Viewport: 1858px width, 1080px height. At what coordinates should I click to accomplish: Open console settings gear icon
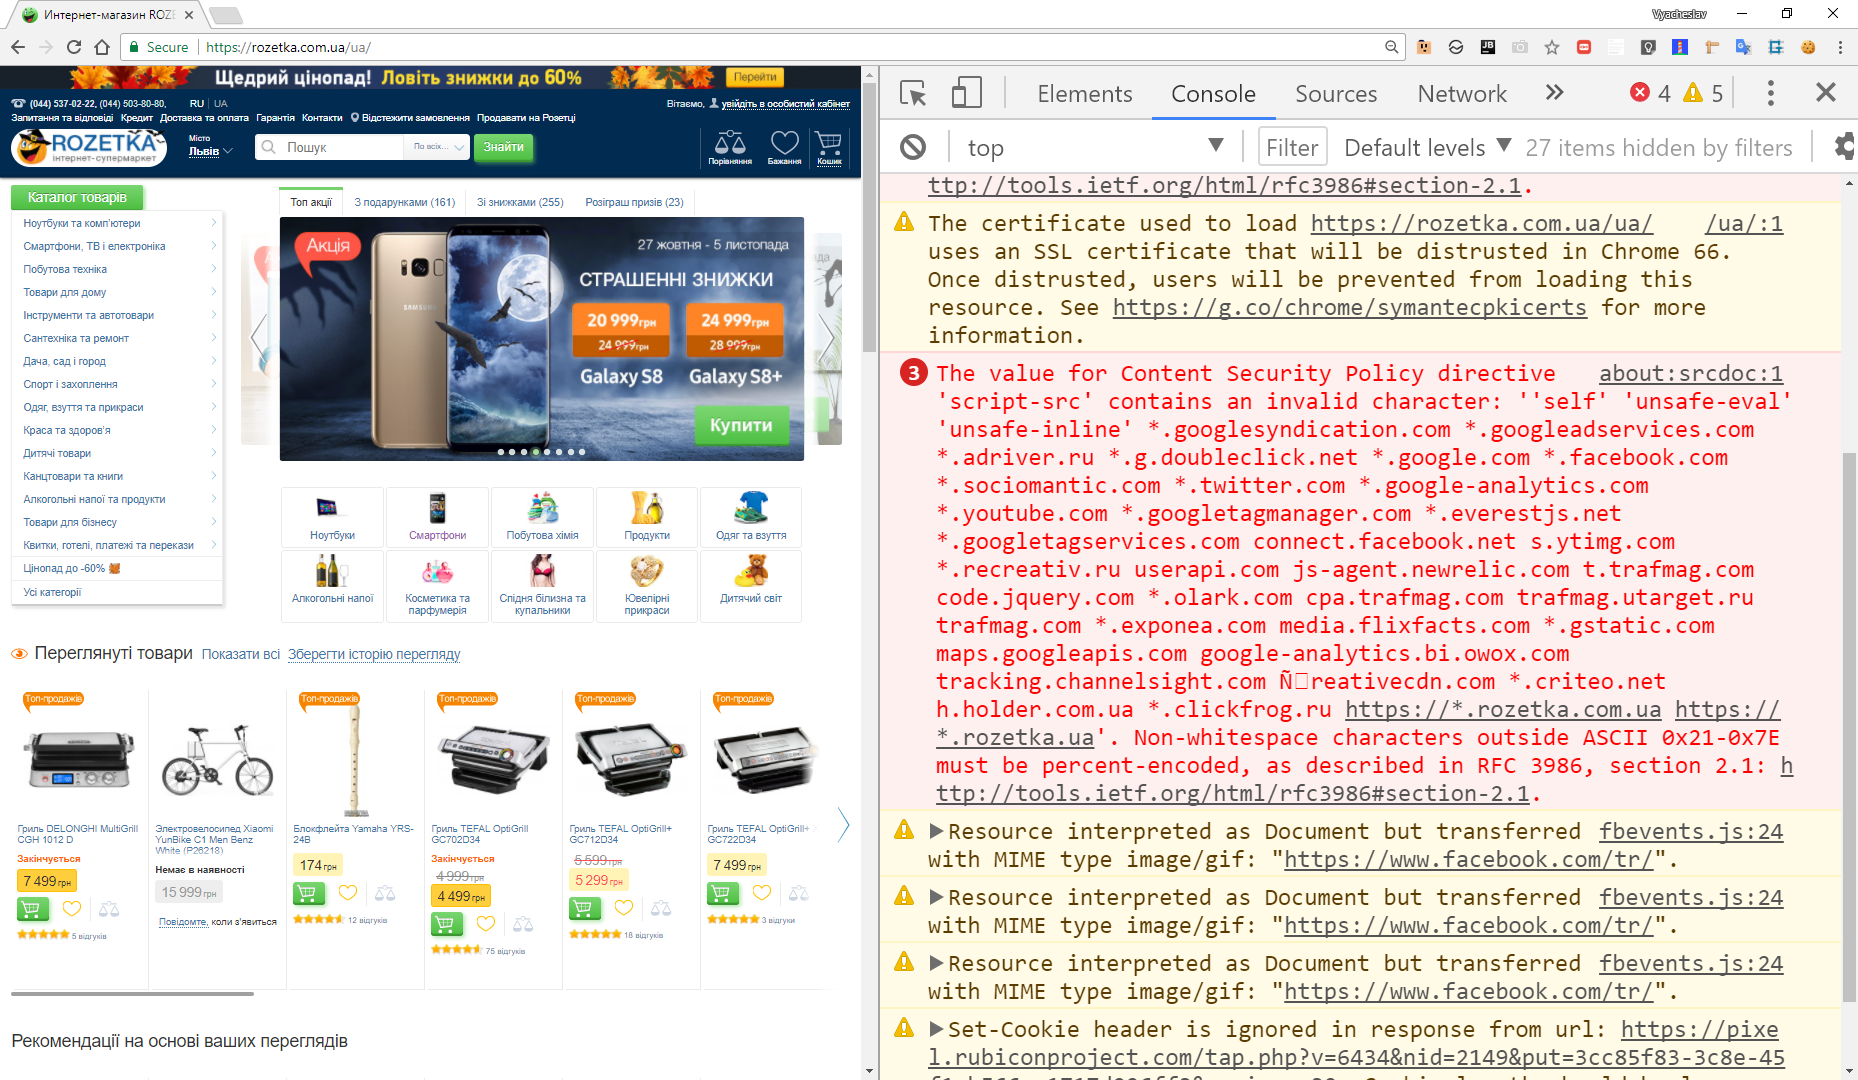tap(1844, 147)
